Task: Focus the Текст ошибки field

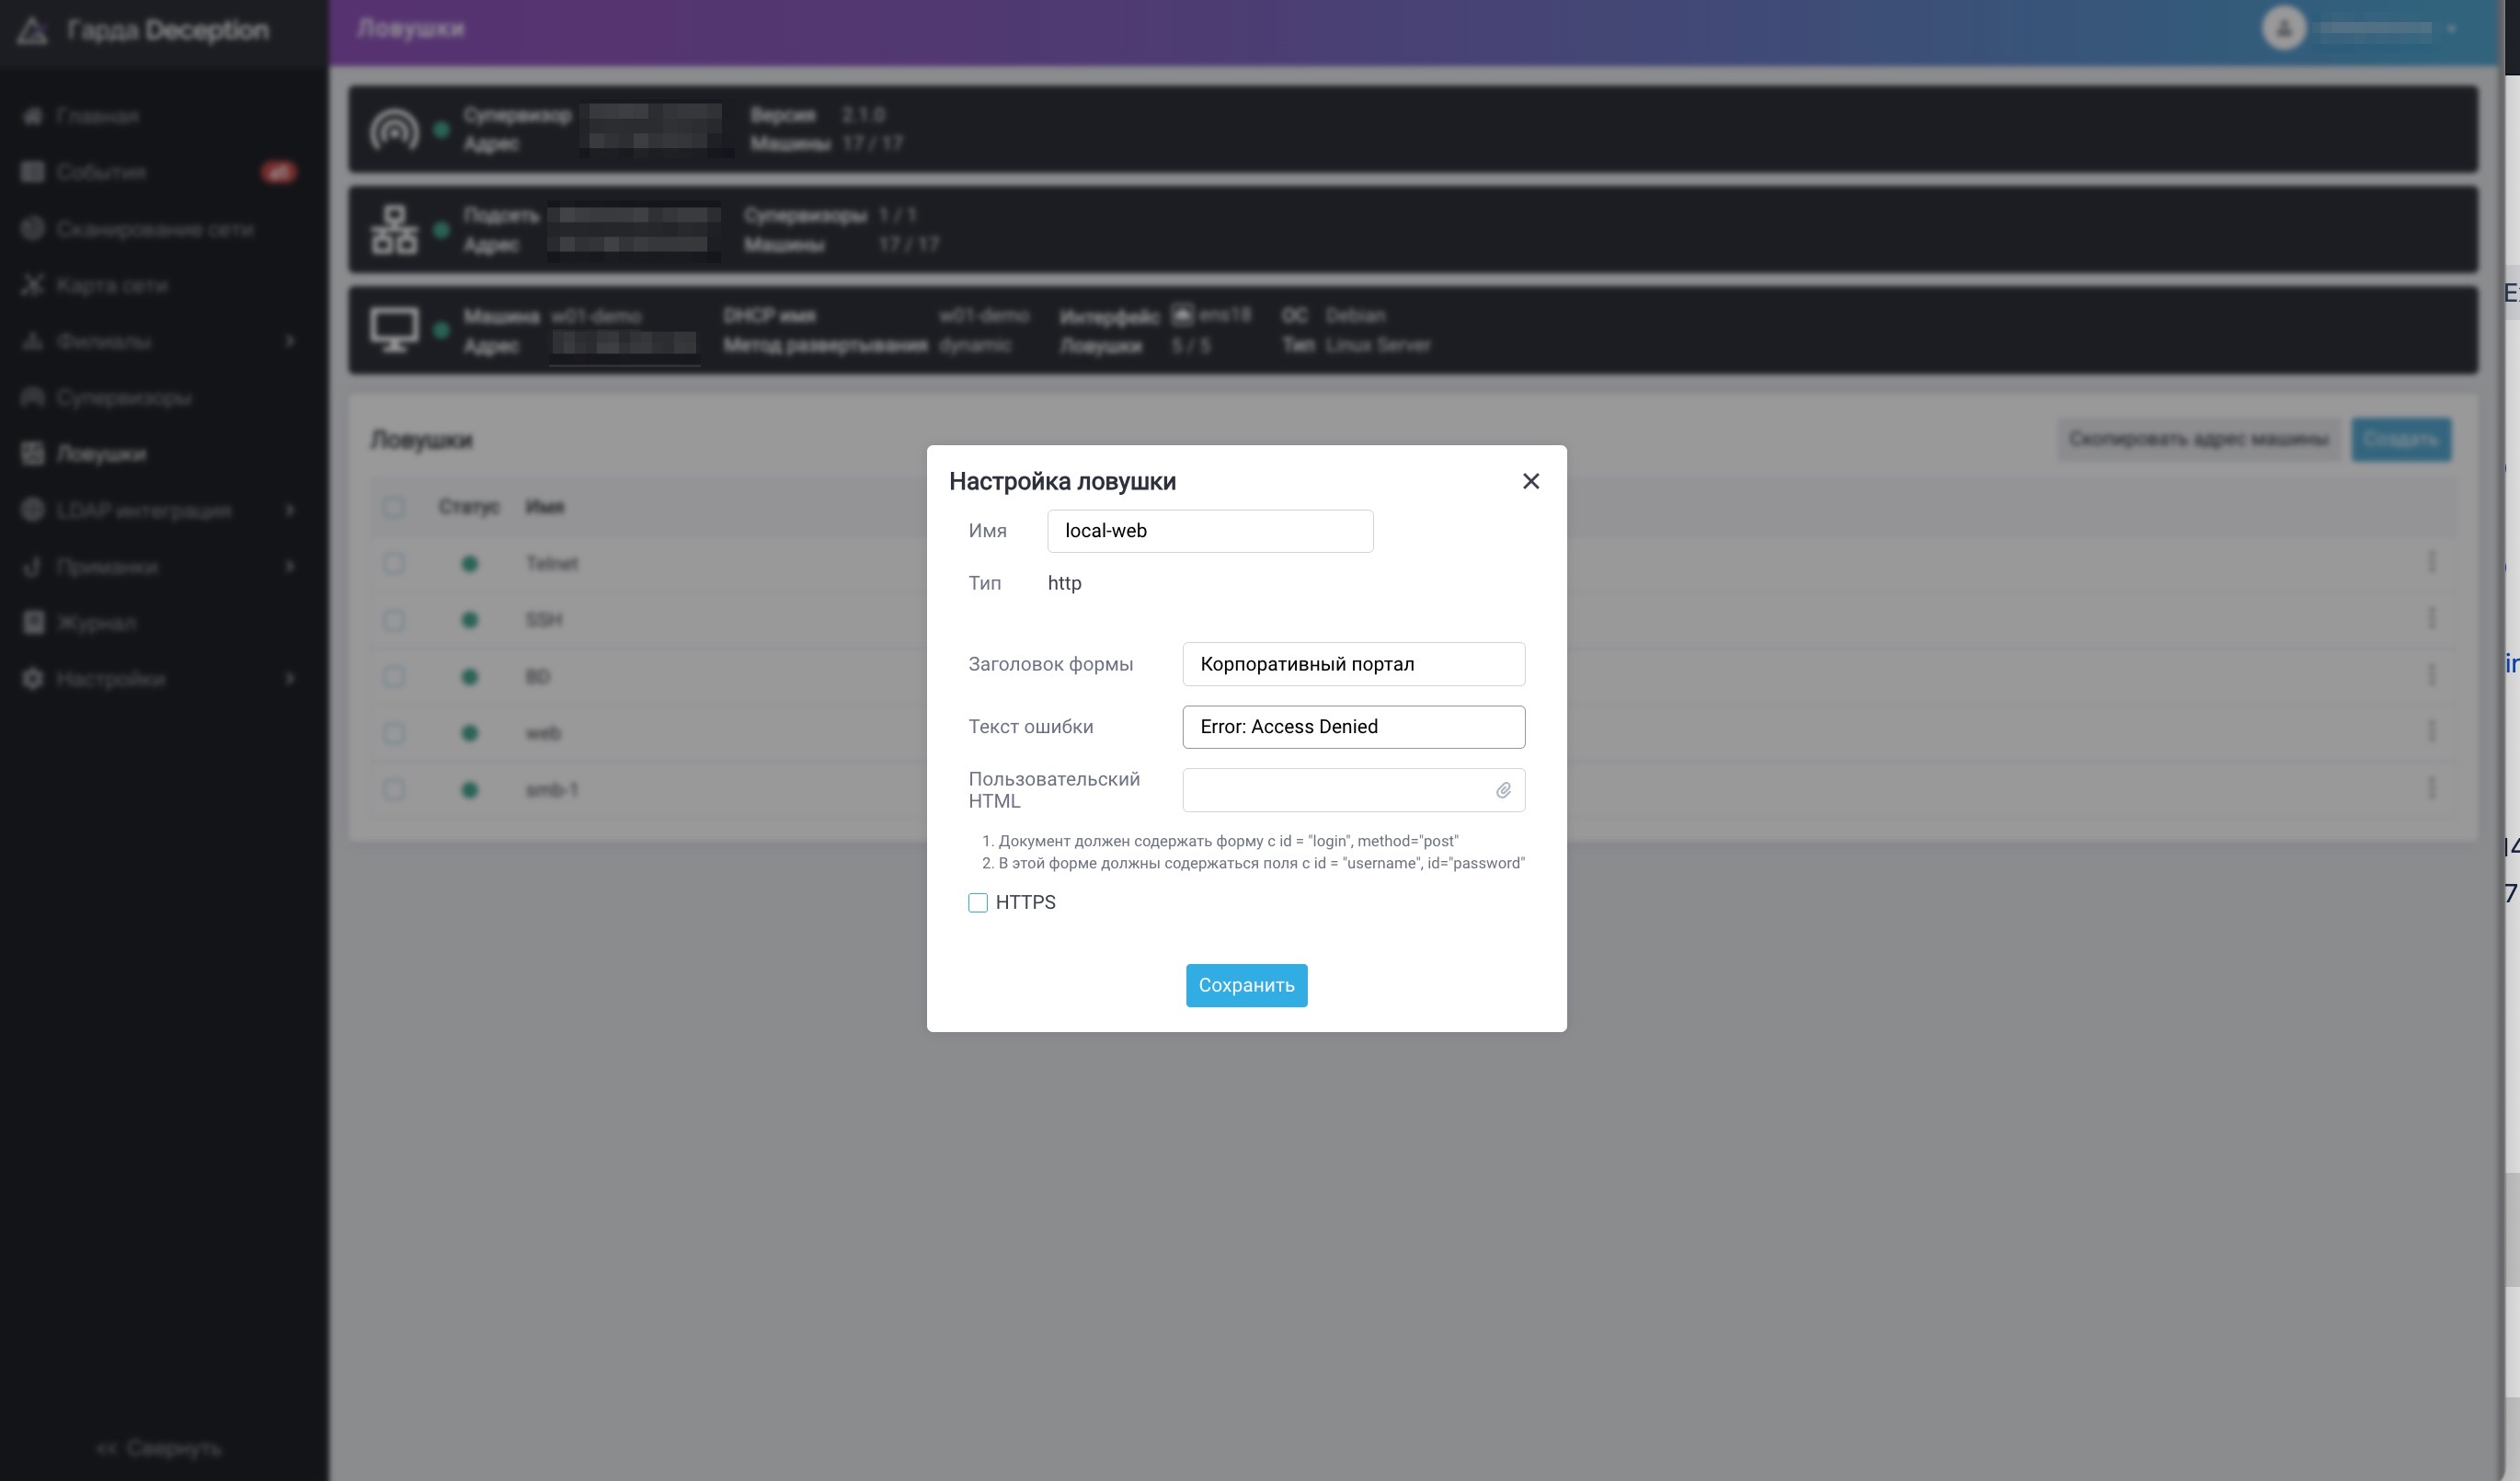Action: coord(1353,727)
